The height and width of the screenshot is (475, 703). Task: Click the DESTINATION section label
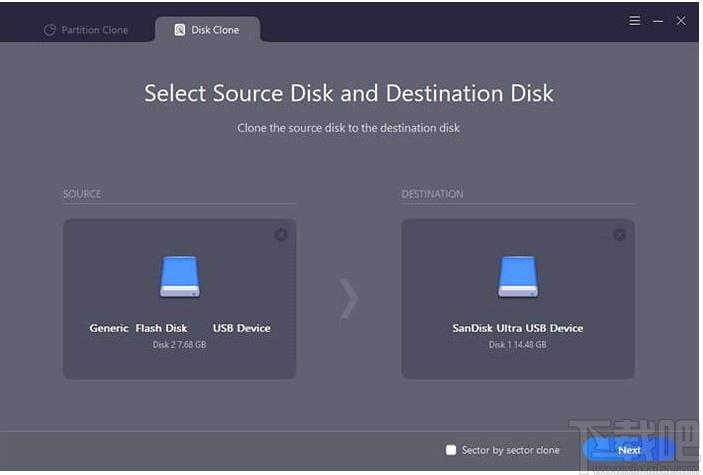(432, 194)
